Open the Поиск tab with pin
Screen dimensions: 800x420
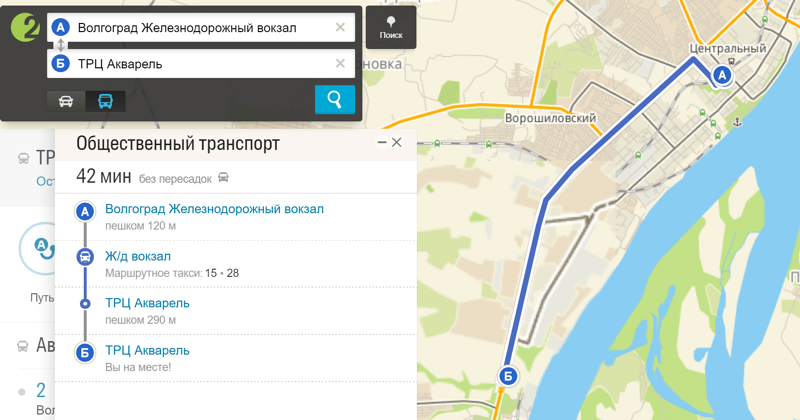[x=391, y=28]
